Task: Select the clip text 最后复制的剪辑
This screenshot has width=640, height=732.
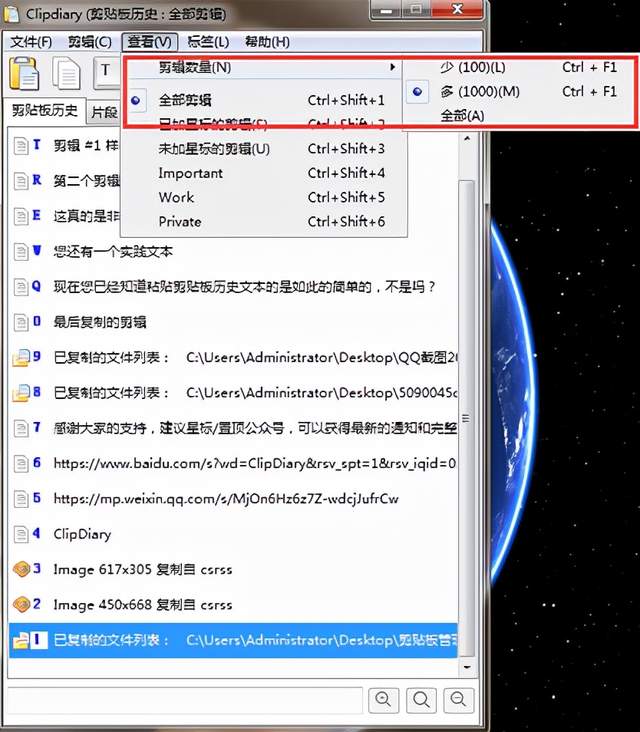Action: pos(100,323)
